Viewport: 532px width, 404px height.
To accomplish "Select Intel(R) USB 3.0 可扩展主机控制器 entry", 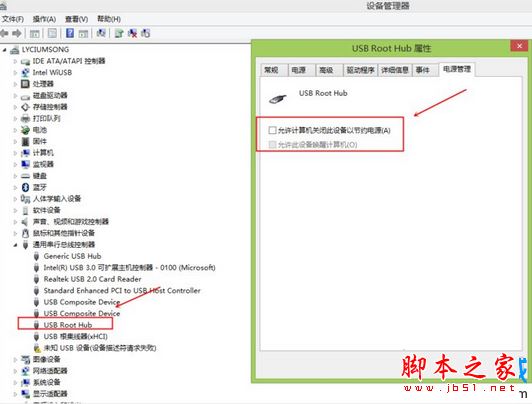I will pyautogui.click(x=130, y=268).
